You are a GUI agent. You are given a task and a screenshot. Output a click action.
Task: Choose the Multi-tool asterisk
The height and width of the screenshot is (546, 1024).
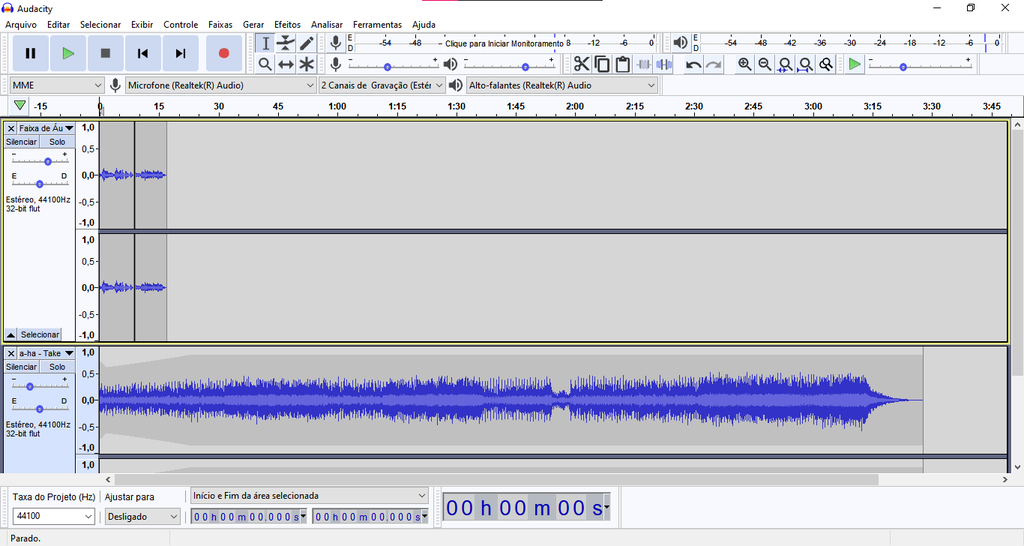pos(307,65)
